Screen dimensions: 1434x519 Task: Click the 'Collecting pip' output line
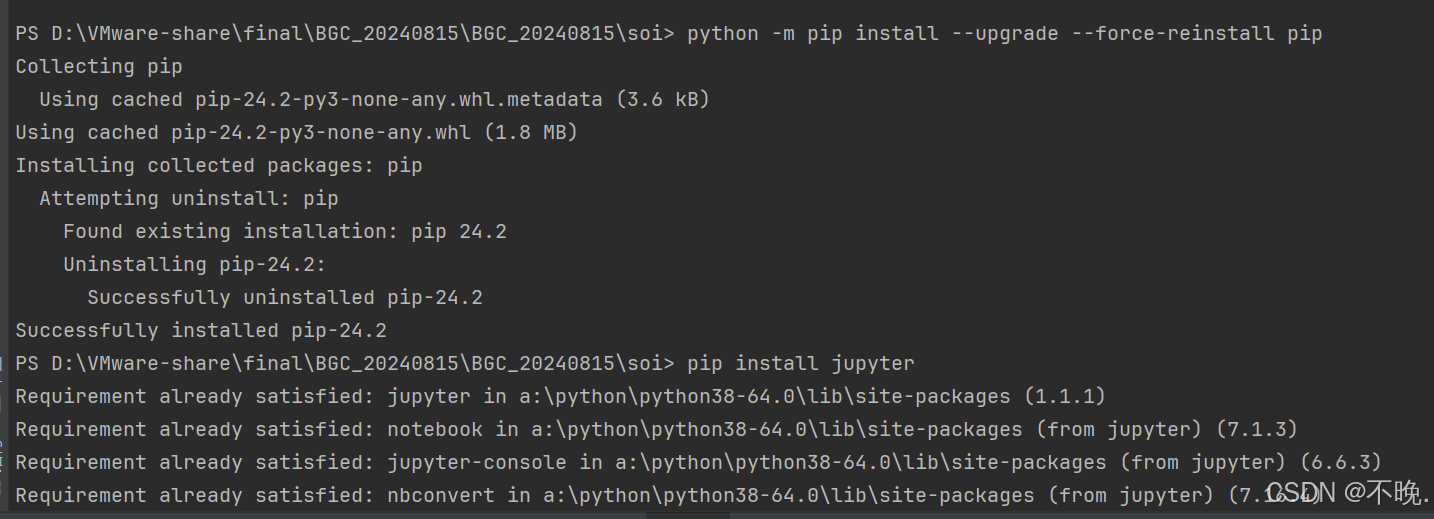coord(99,66)
